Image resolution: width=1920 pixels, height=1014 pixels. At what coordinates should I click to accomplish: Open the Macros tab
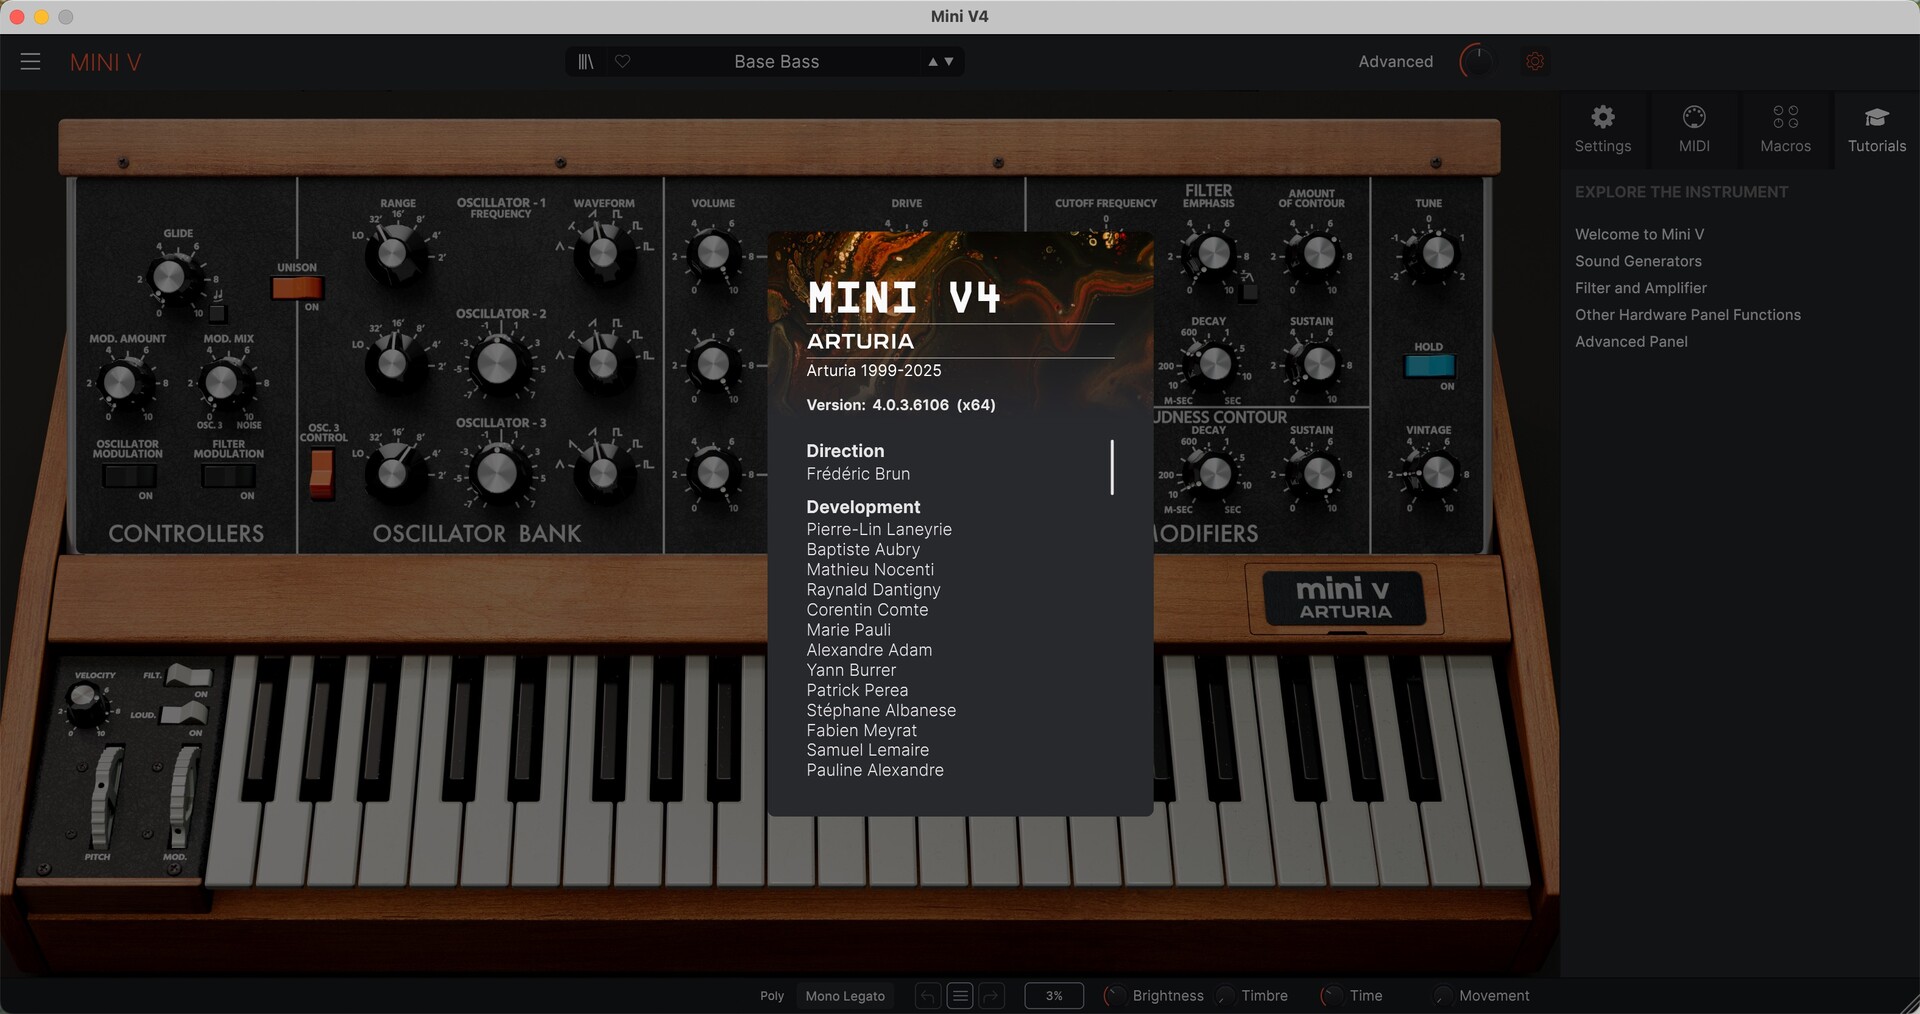1785,130
